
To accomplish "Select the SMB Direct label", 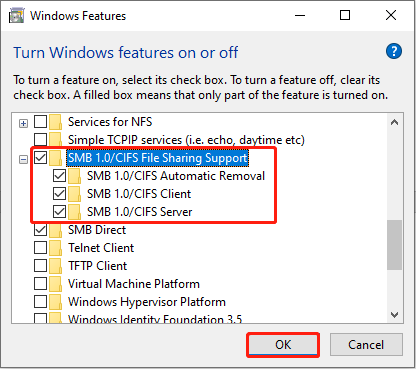I will point(97,230).
